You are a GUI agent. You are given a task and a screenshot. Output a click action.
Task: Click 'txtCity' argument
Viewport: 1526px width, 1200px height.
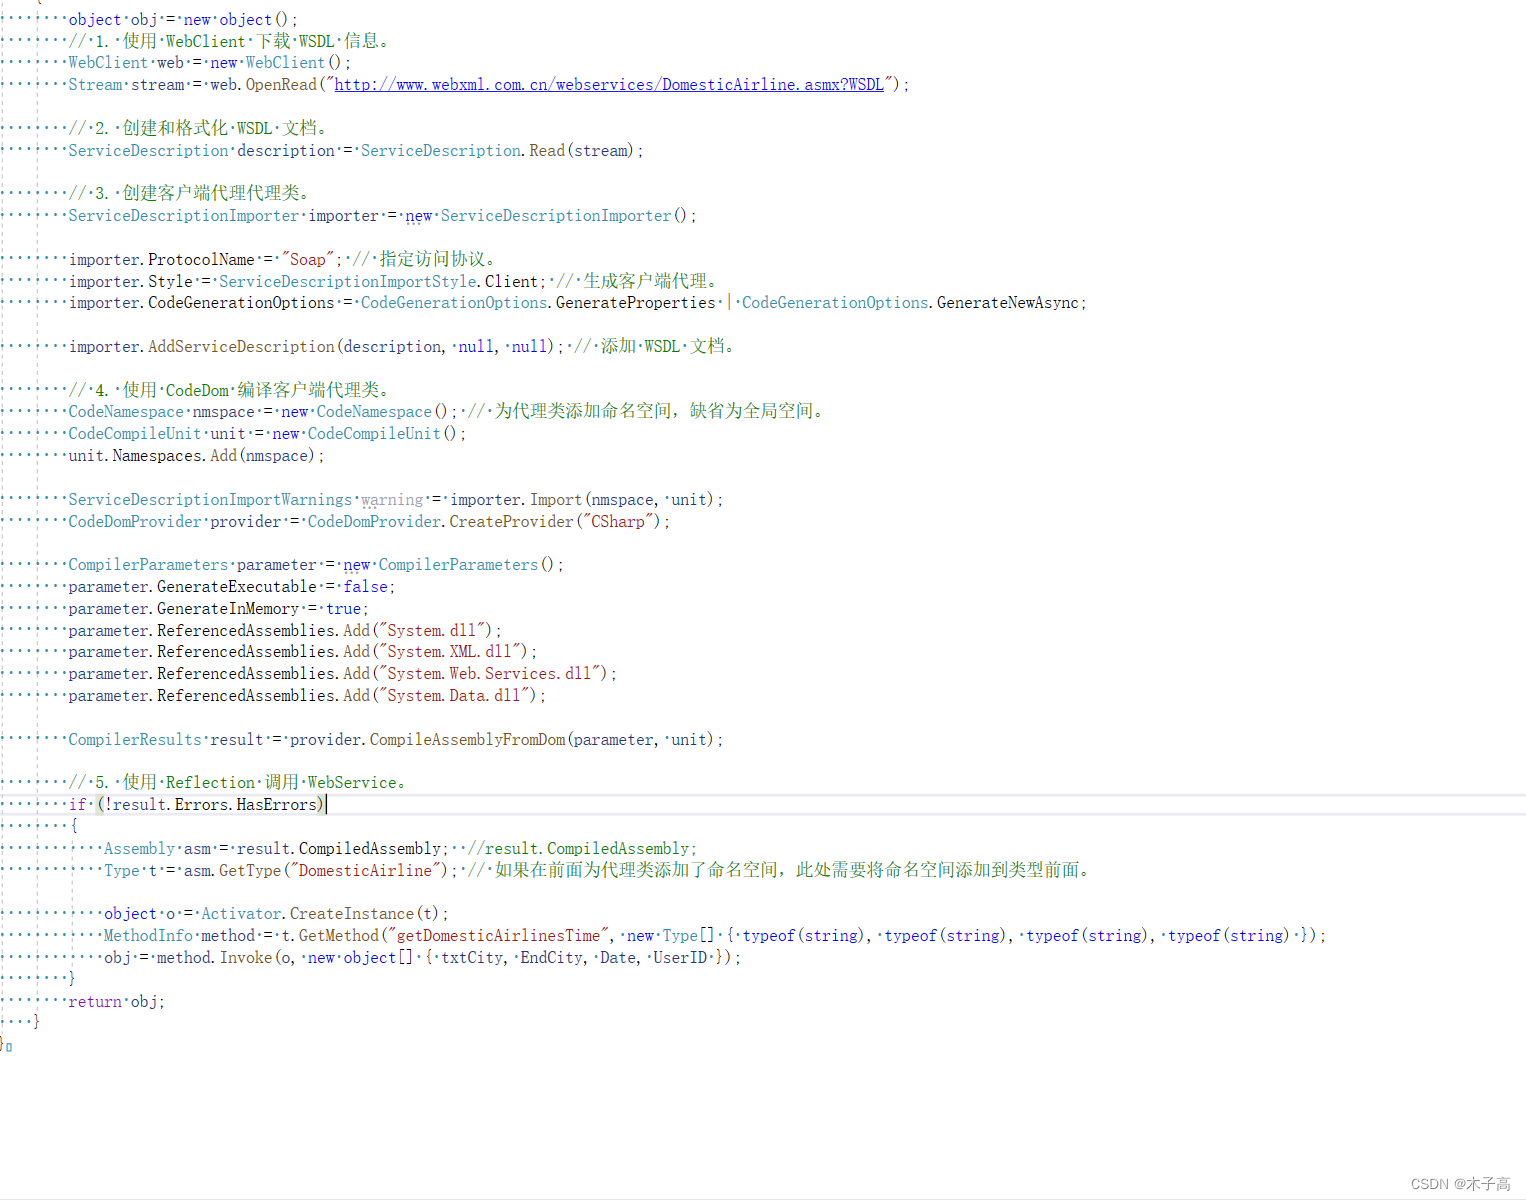[472, 958]
